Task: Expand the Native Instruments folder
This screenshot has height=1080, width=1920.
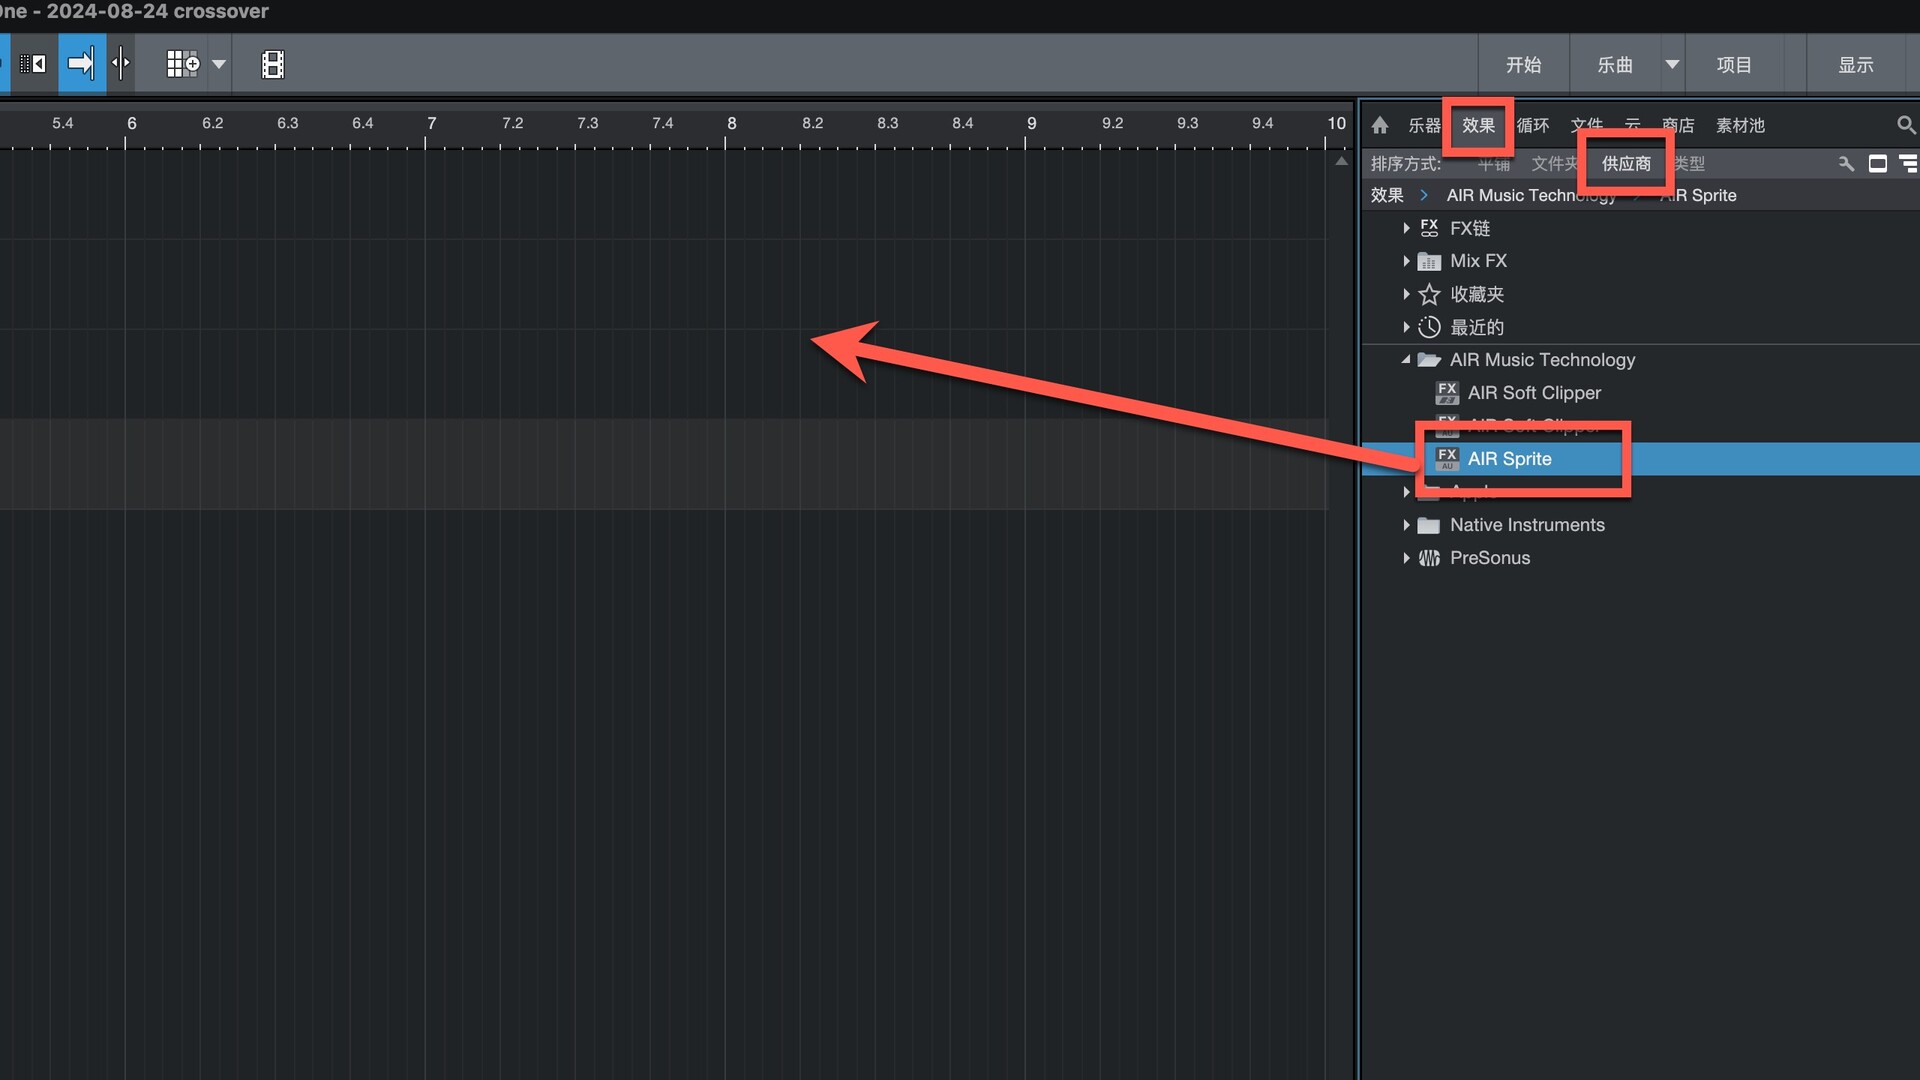Action: point(1406,525)
